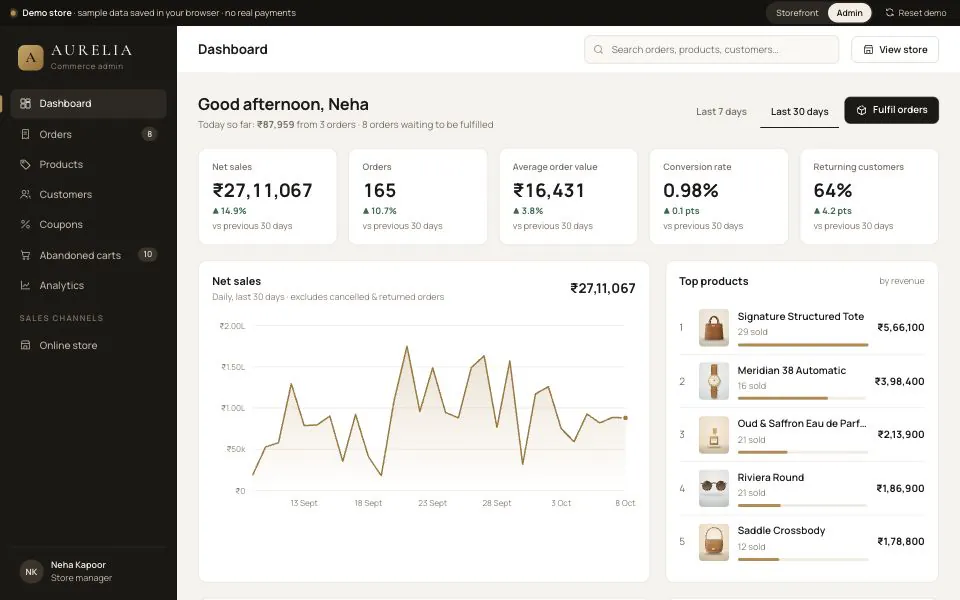
Task: Click the 'Good afternoon, Neha' heading
Action: [x=283, y=104]
